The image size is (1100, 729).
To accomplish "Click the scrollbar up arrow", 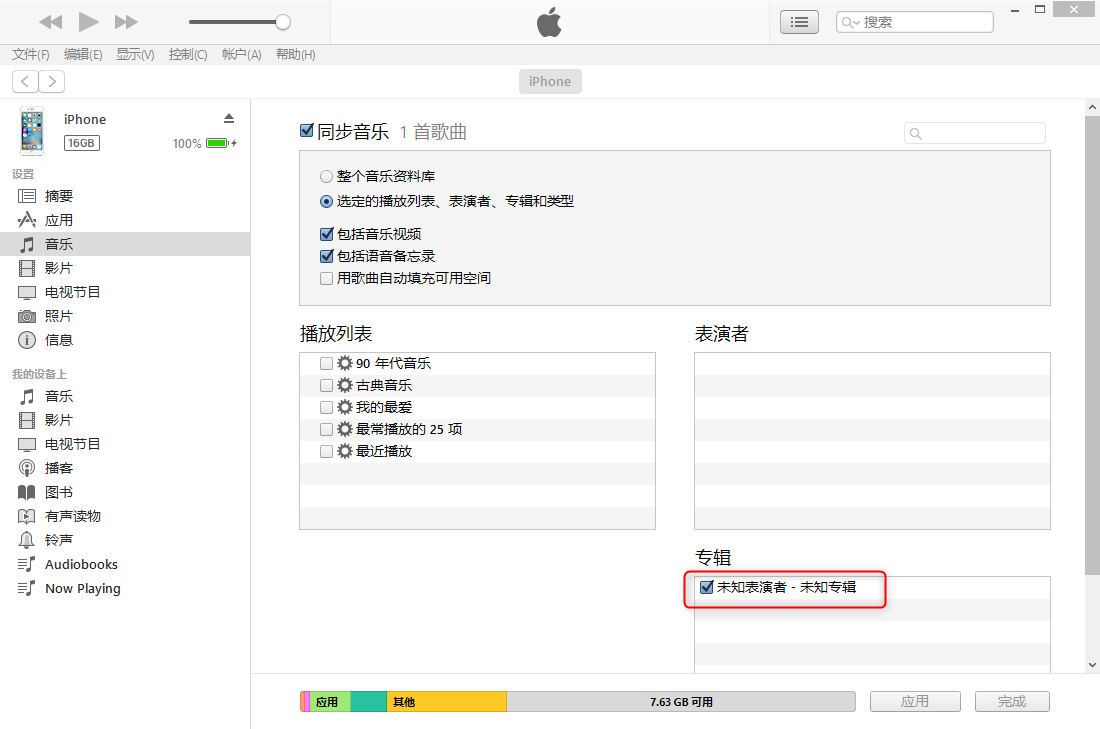I will coord(1092,107).
